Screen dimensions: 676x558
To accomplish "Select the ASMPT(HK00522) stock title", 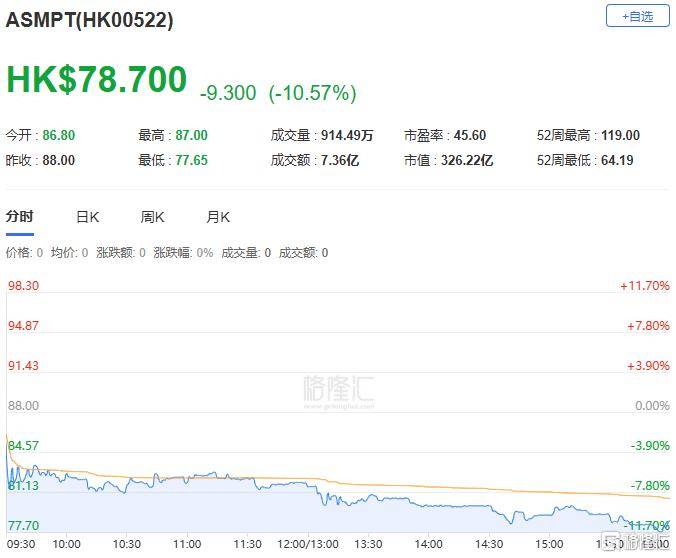I will (90, 20).
